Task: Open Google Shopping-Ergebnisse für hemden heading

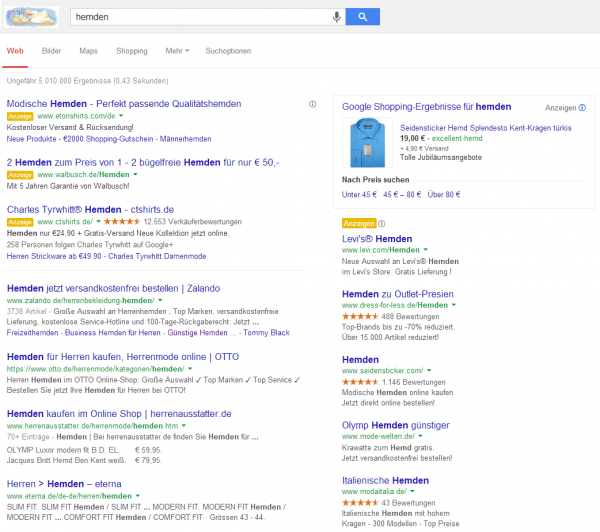Action: [426, 107]
